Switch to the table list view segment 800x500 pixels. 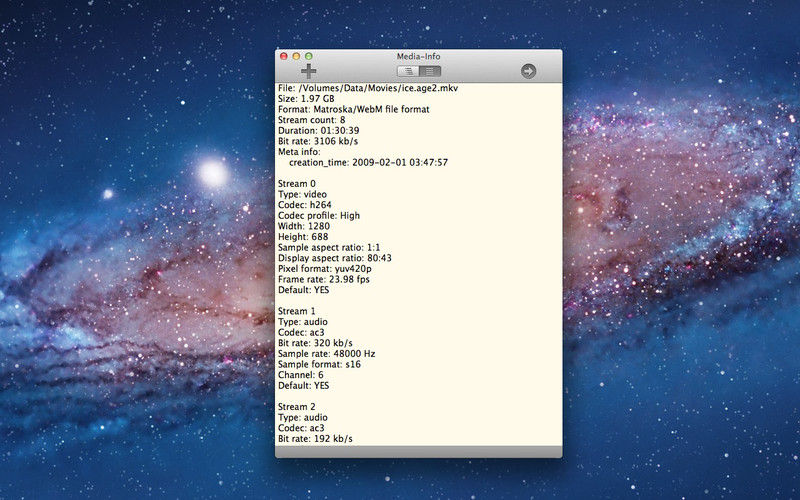(430, 71)
